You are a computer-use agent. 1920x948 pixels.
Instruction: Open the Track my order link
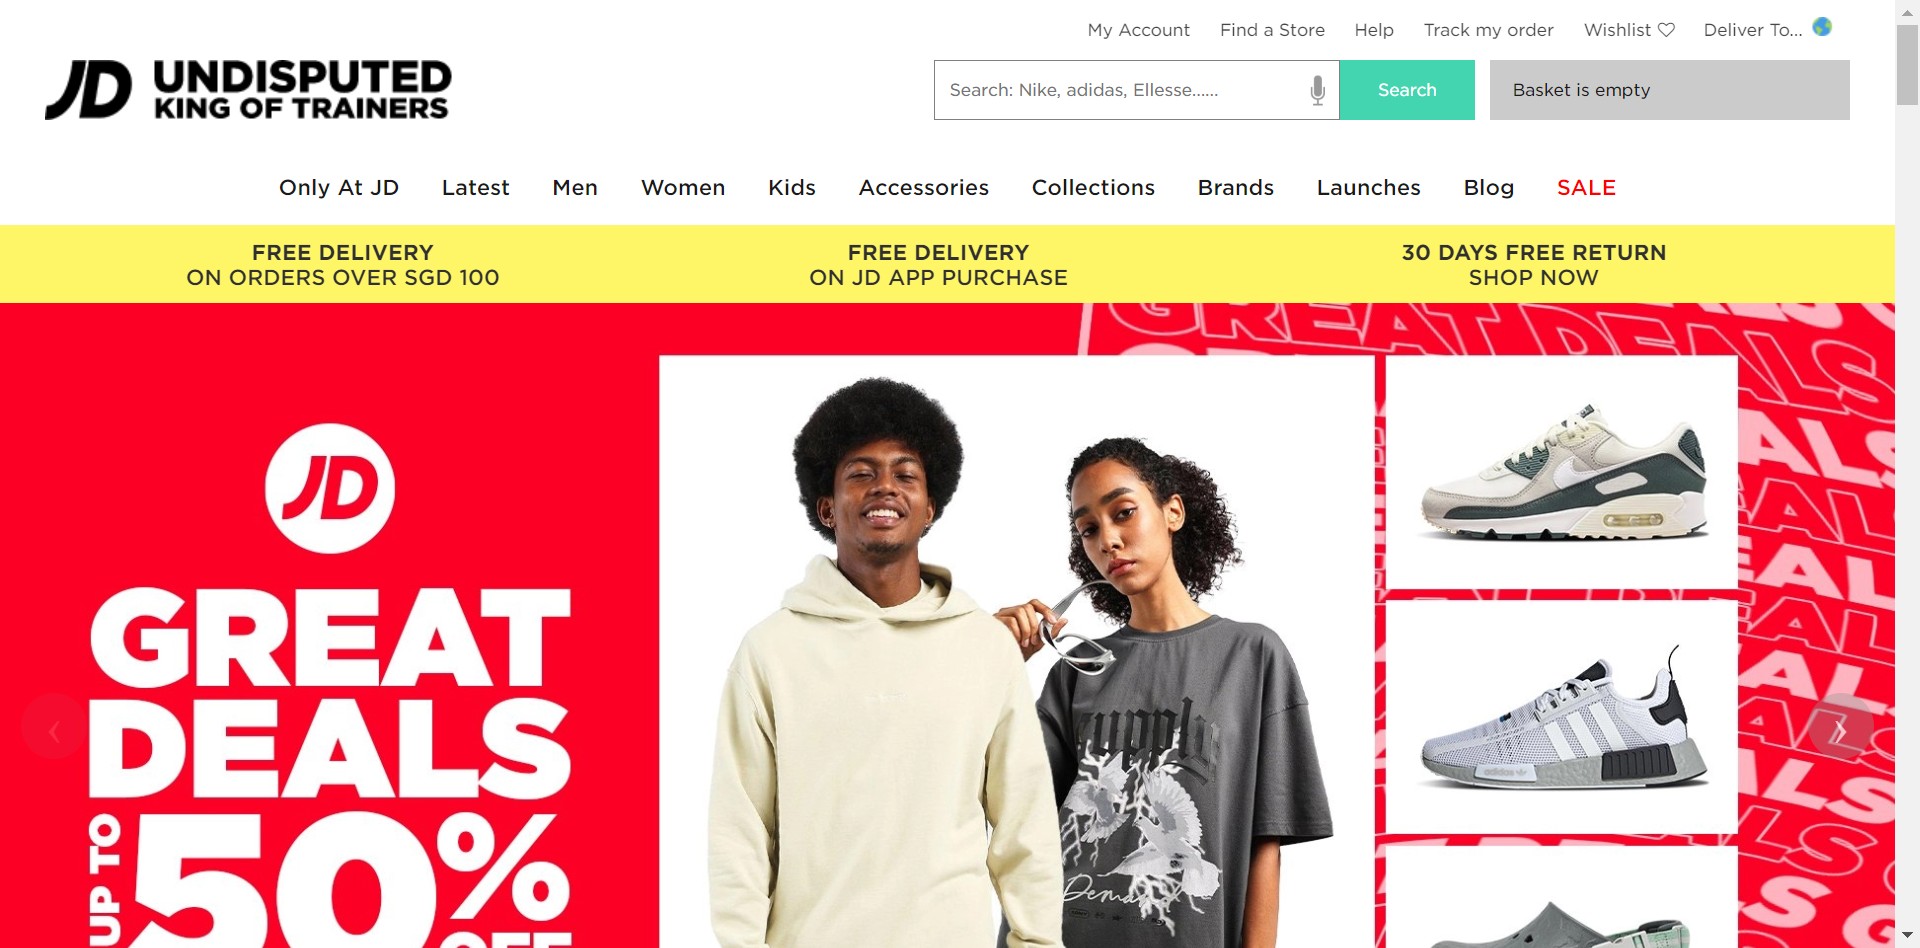click(1488, 30)
